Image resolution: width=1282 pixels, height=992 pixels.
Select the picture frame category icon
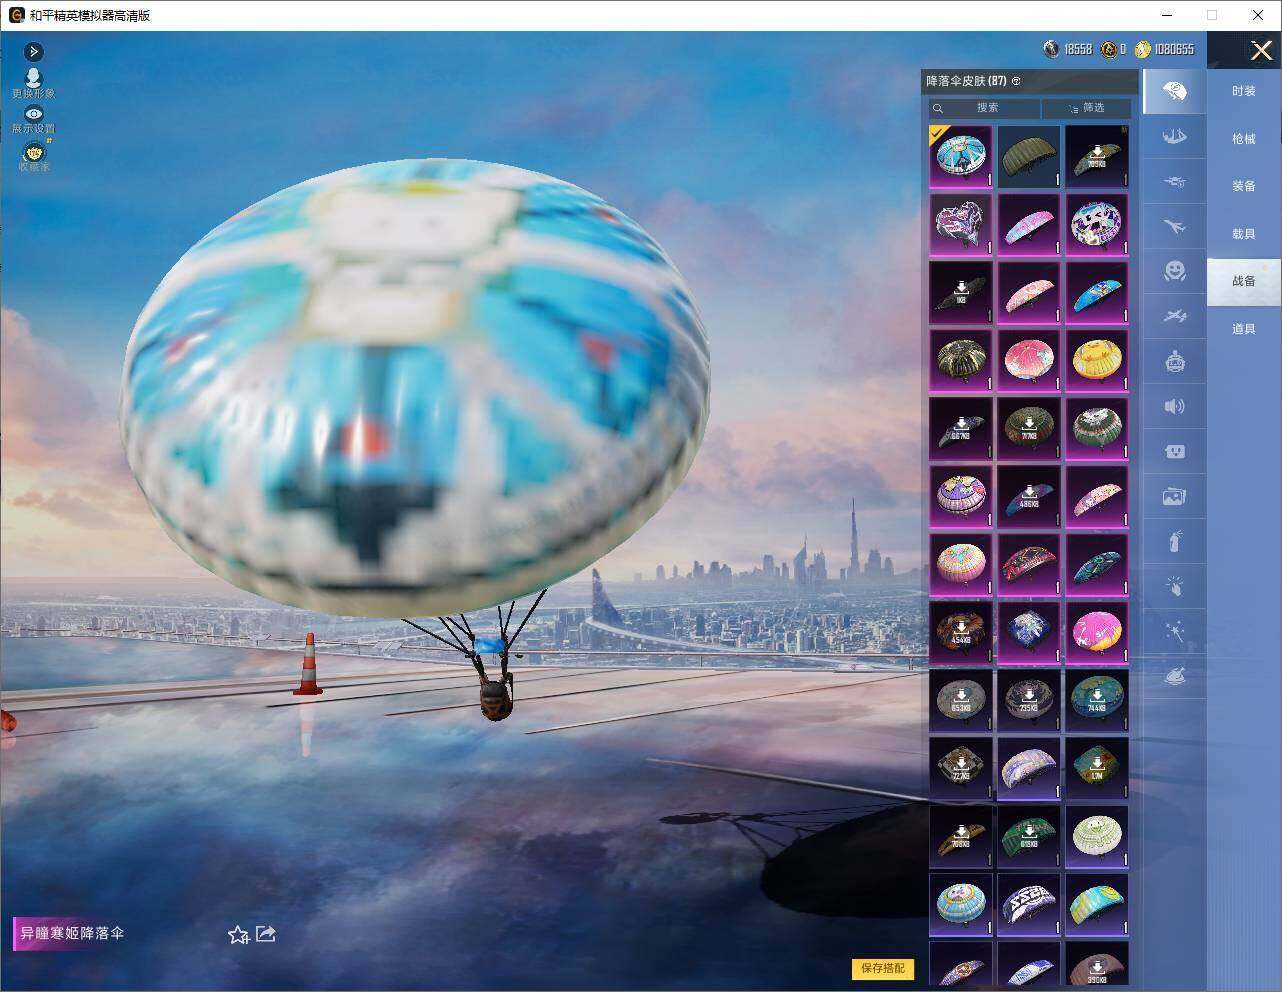click(1175, 496)
